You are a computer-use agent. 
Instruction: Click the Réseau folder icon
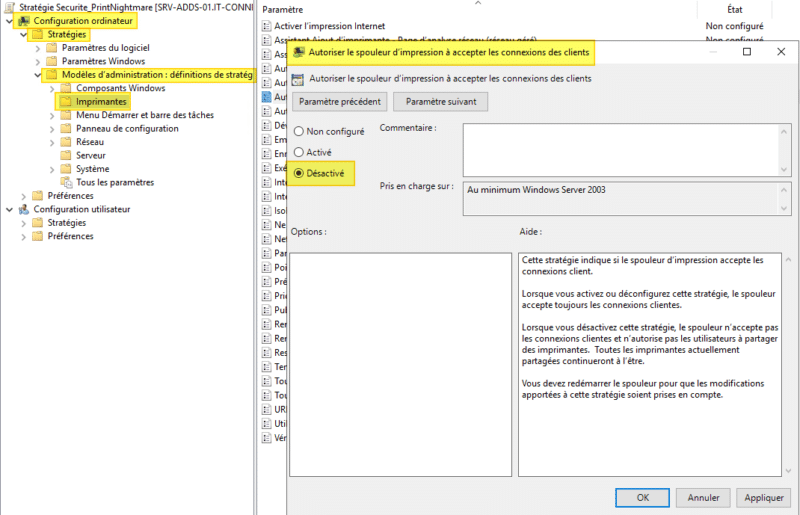tap(66, 142)
